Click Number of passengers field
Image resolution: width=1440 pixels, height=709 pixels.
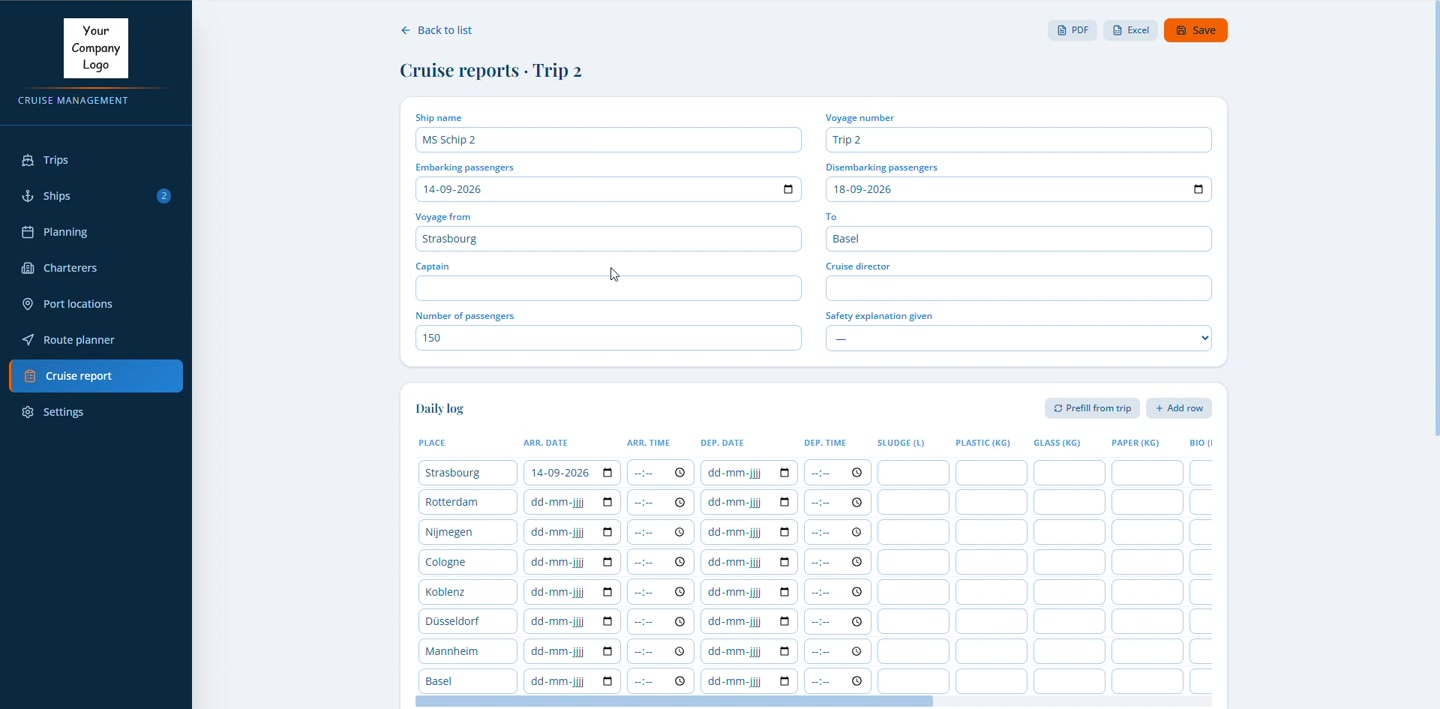point(608,338)
